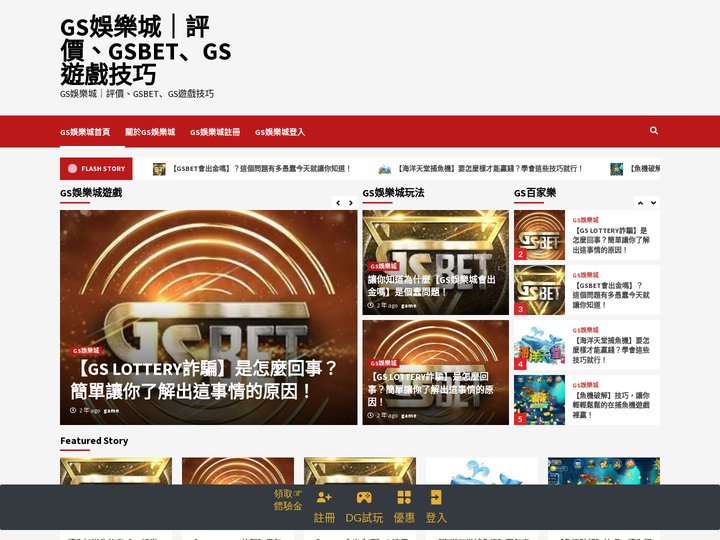The image size is (720, 540).
Task: Click GS娛樂城 tag above sidebar item 4
Action: [x=585, y=330]
